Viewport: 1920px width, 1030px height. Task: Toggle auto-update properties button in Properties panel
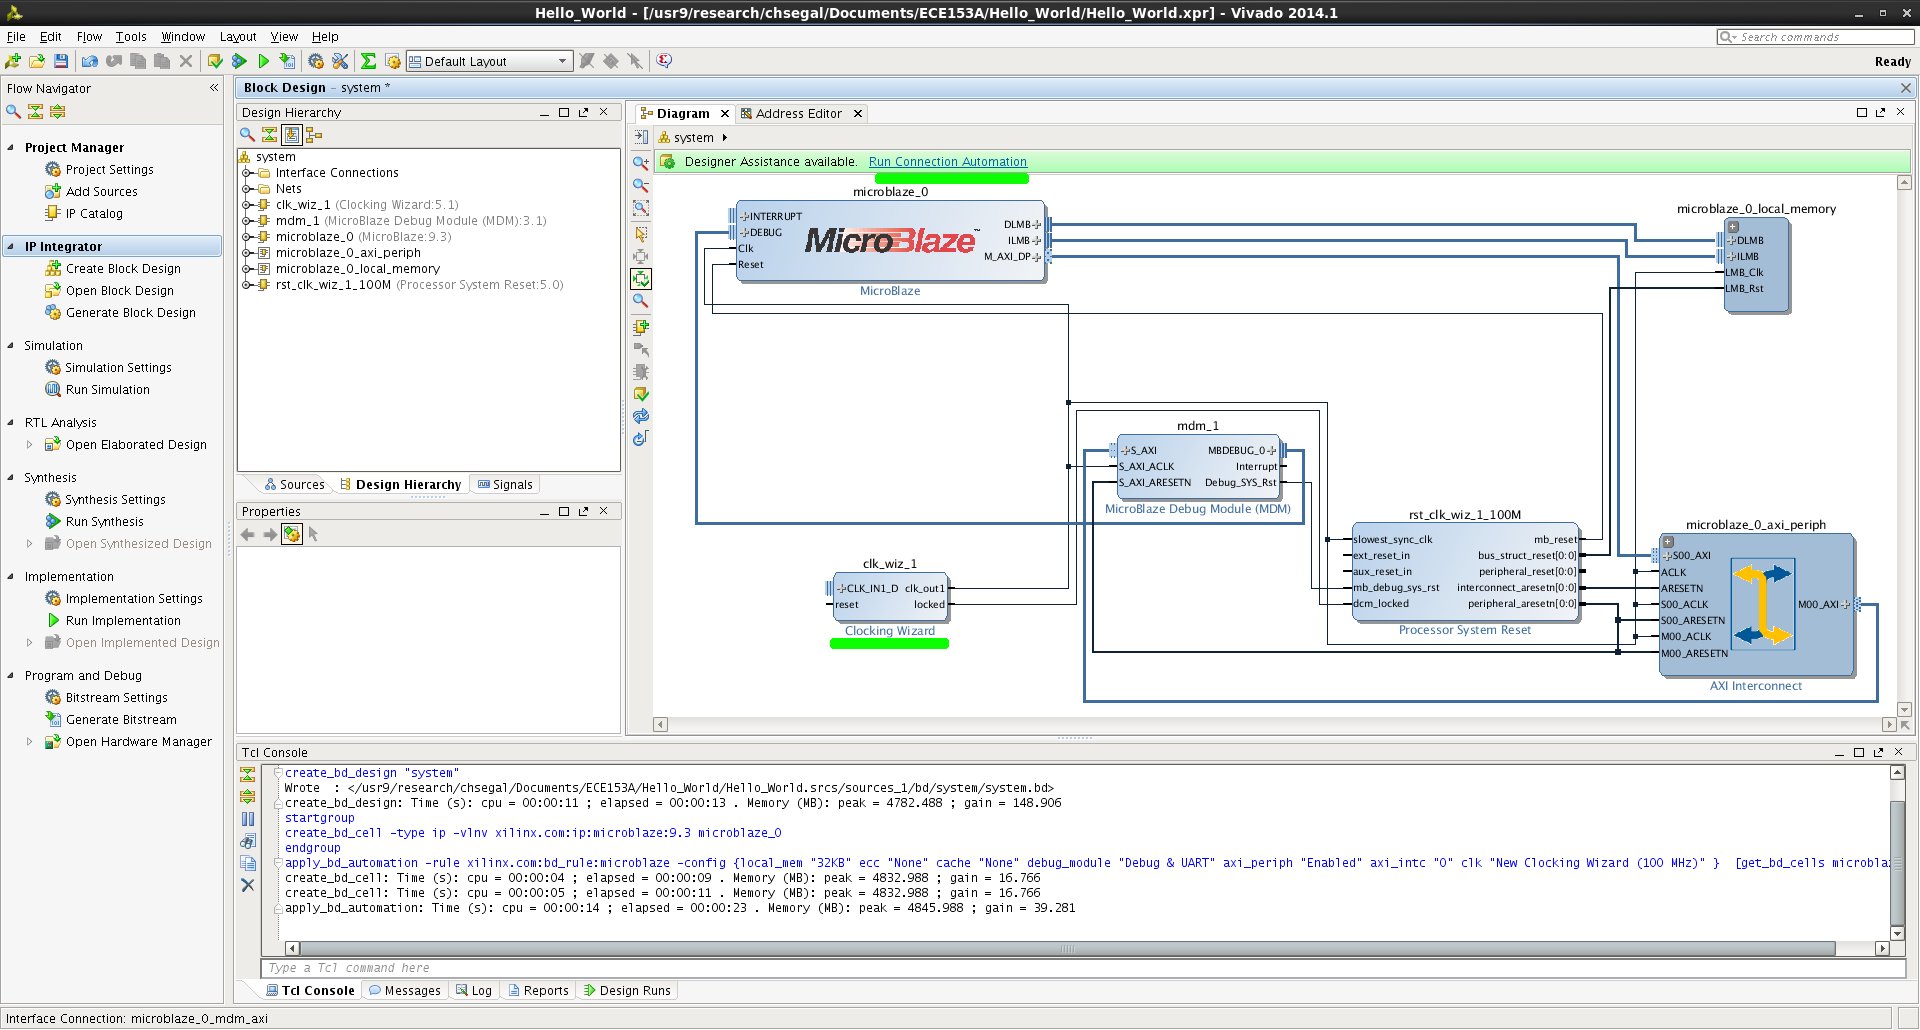291,534
